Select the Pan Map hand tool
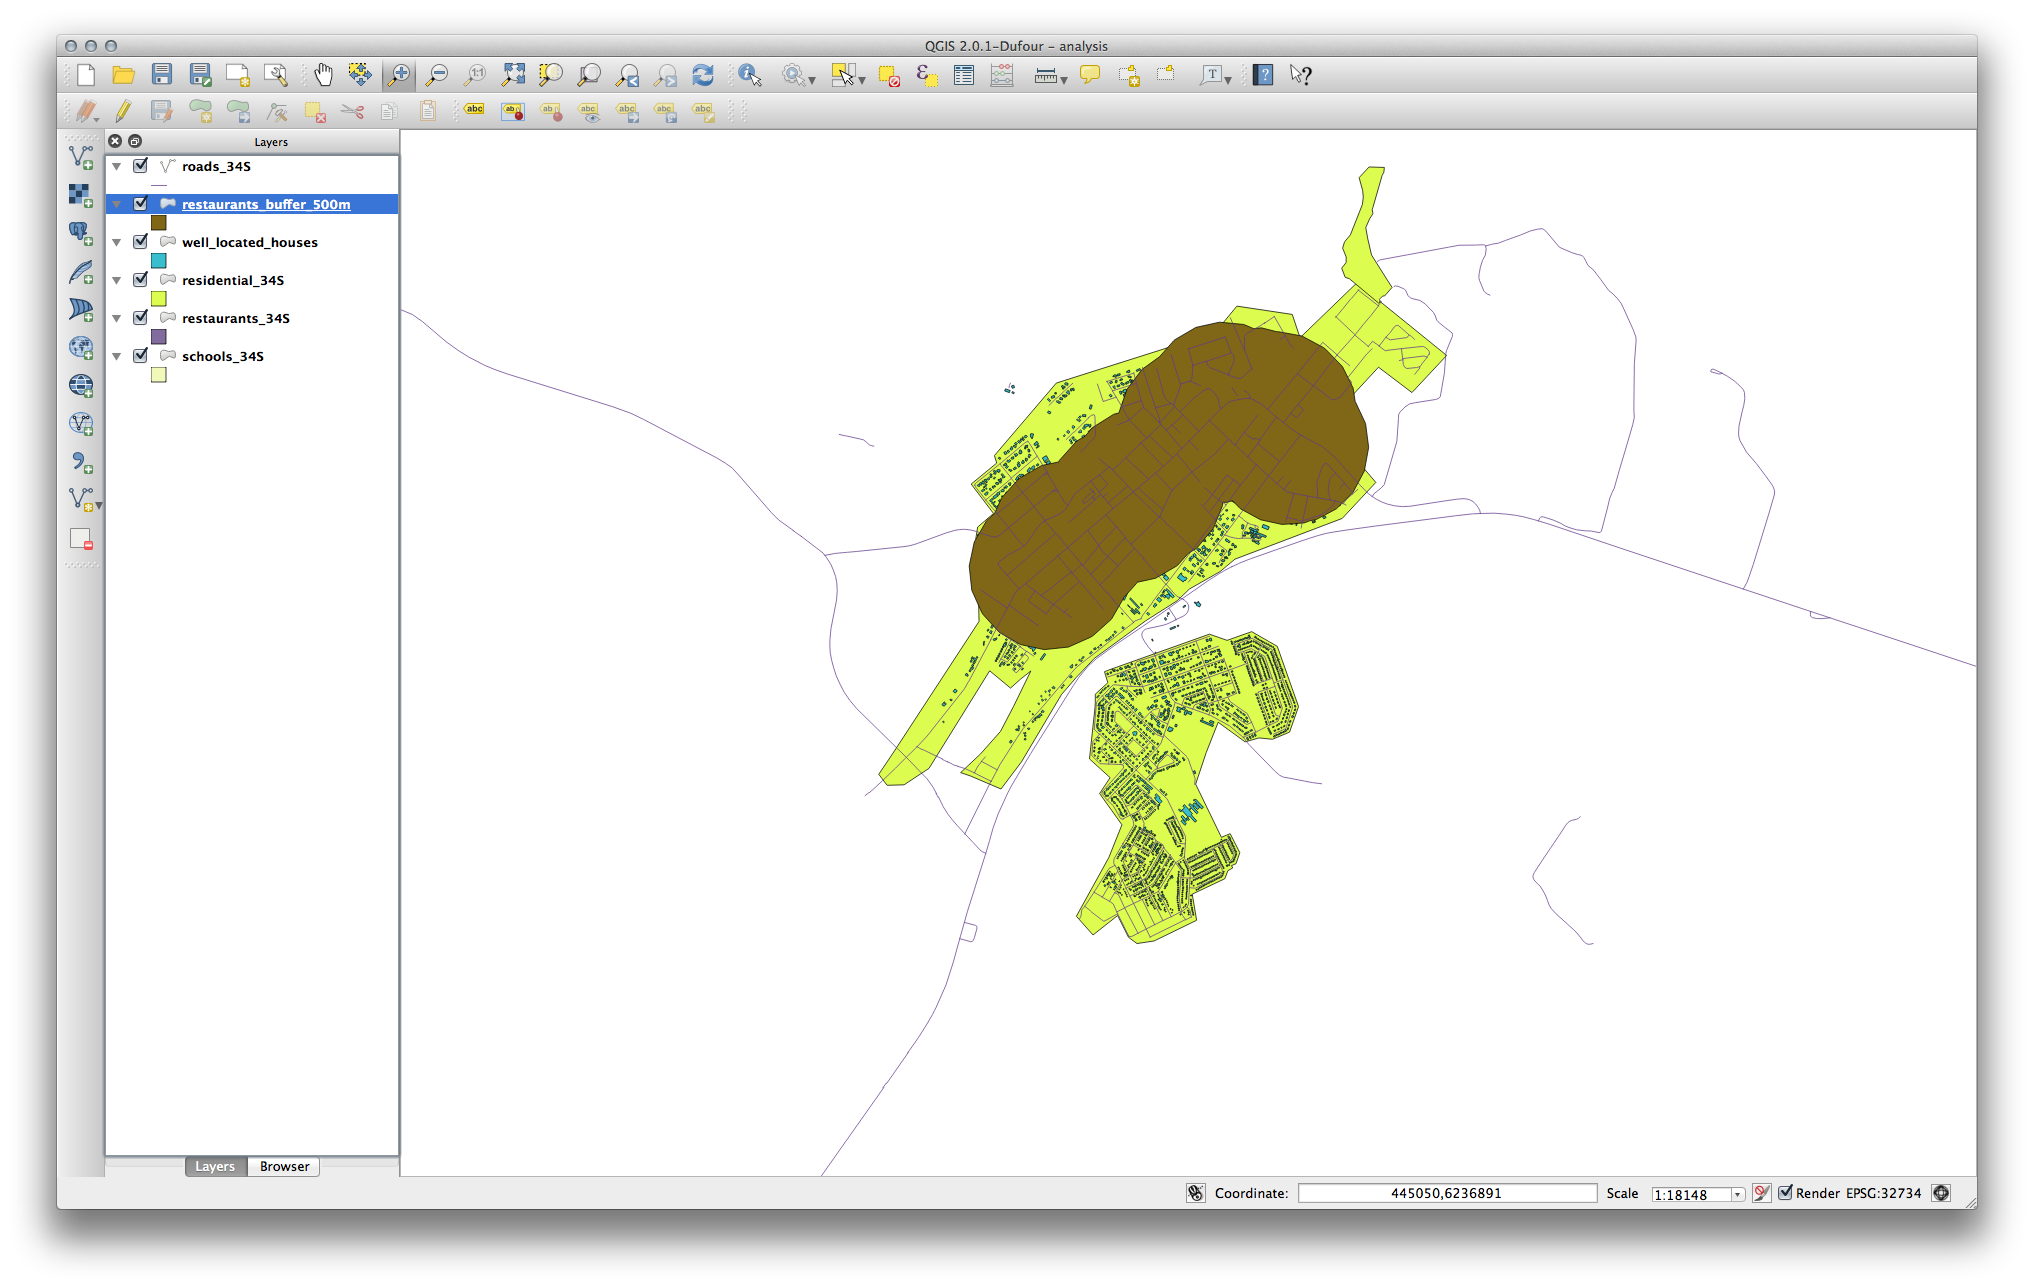Viewport: 2034px width, 1288px height. click(323, 75)
